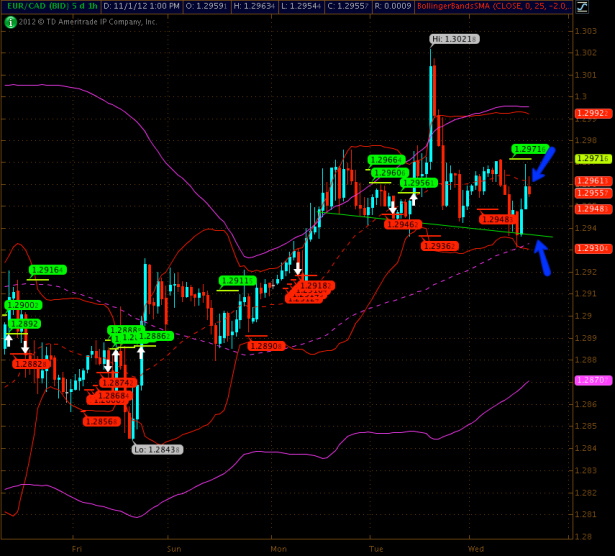This screenshot has height=556, width=615.
Task: Click the green 1.2911 signal label
Action: (x=237, y=281)
